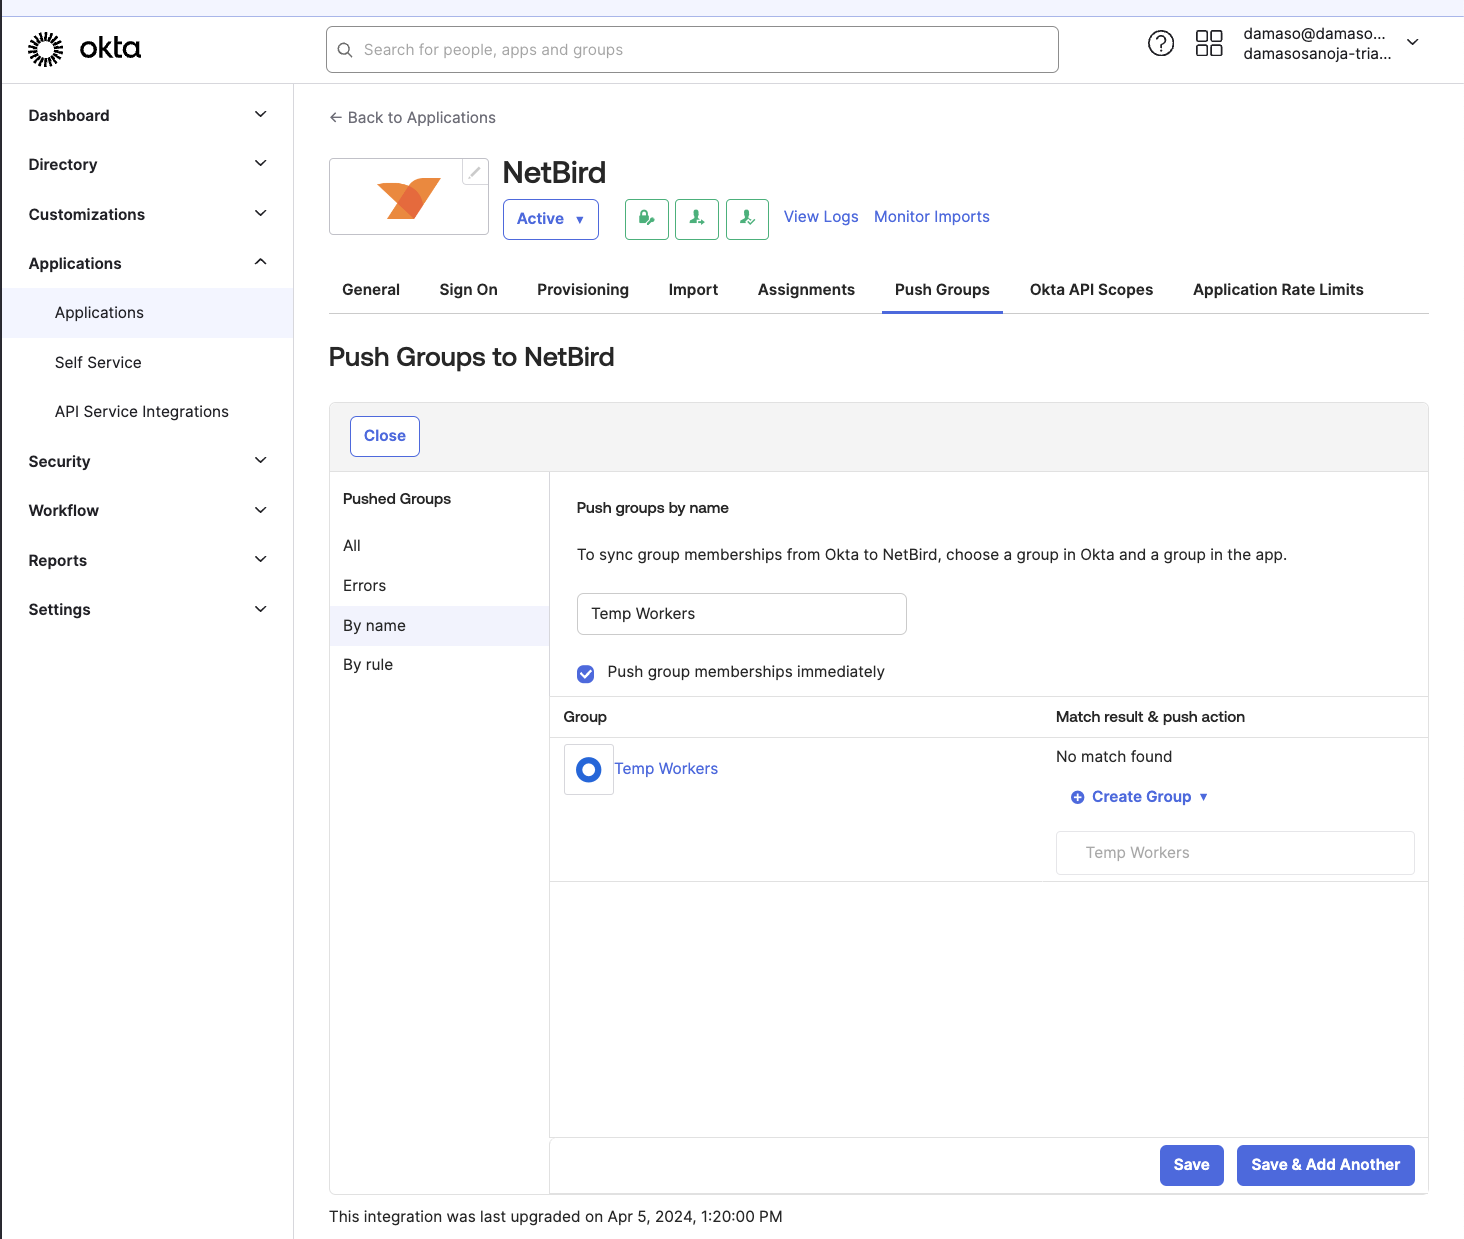Click Save & Add Another
1464x1239 pixels.
click(x=1325, y=1165)
